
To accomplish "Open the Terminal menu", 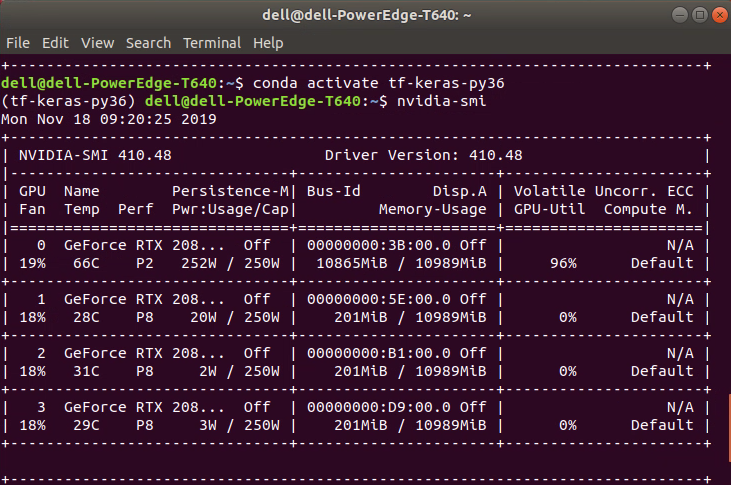I will [x=212, y=43].
